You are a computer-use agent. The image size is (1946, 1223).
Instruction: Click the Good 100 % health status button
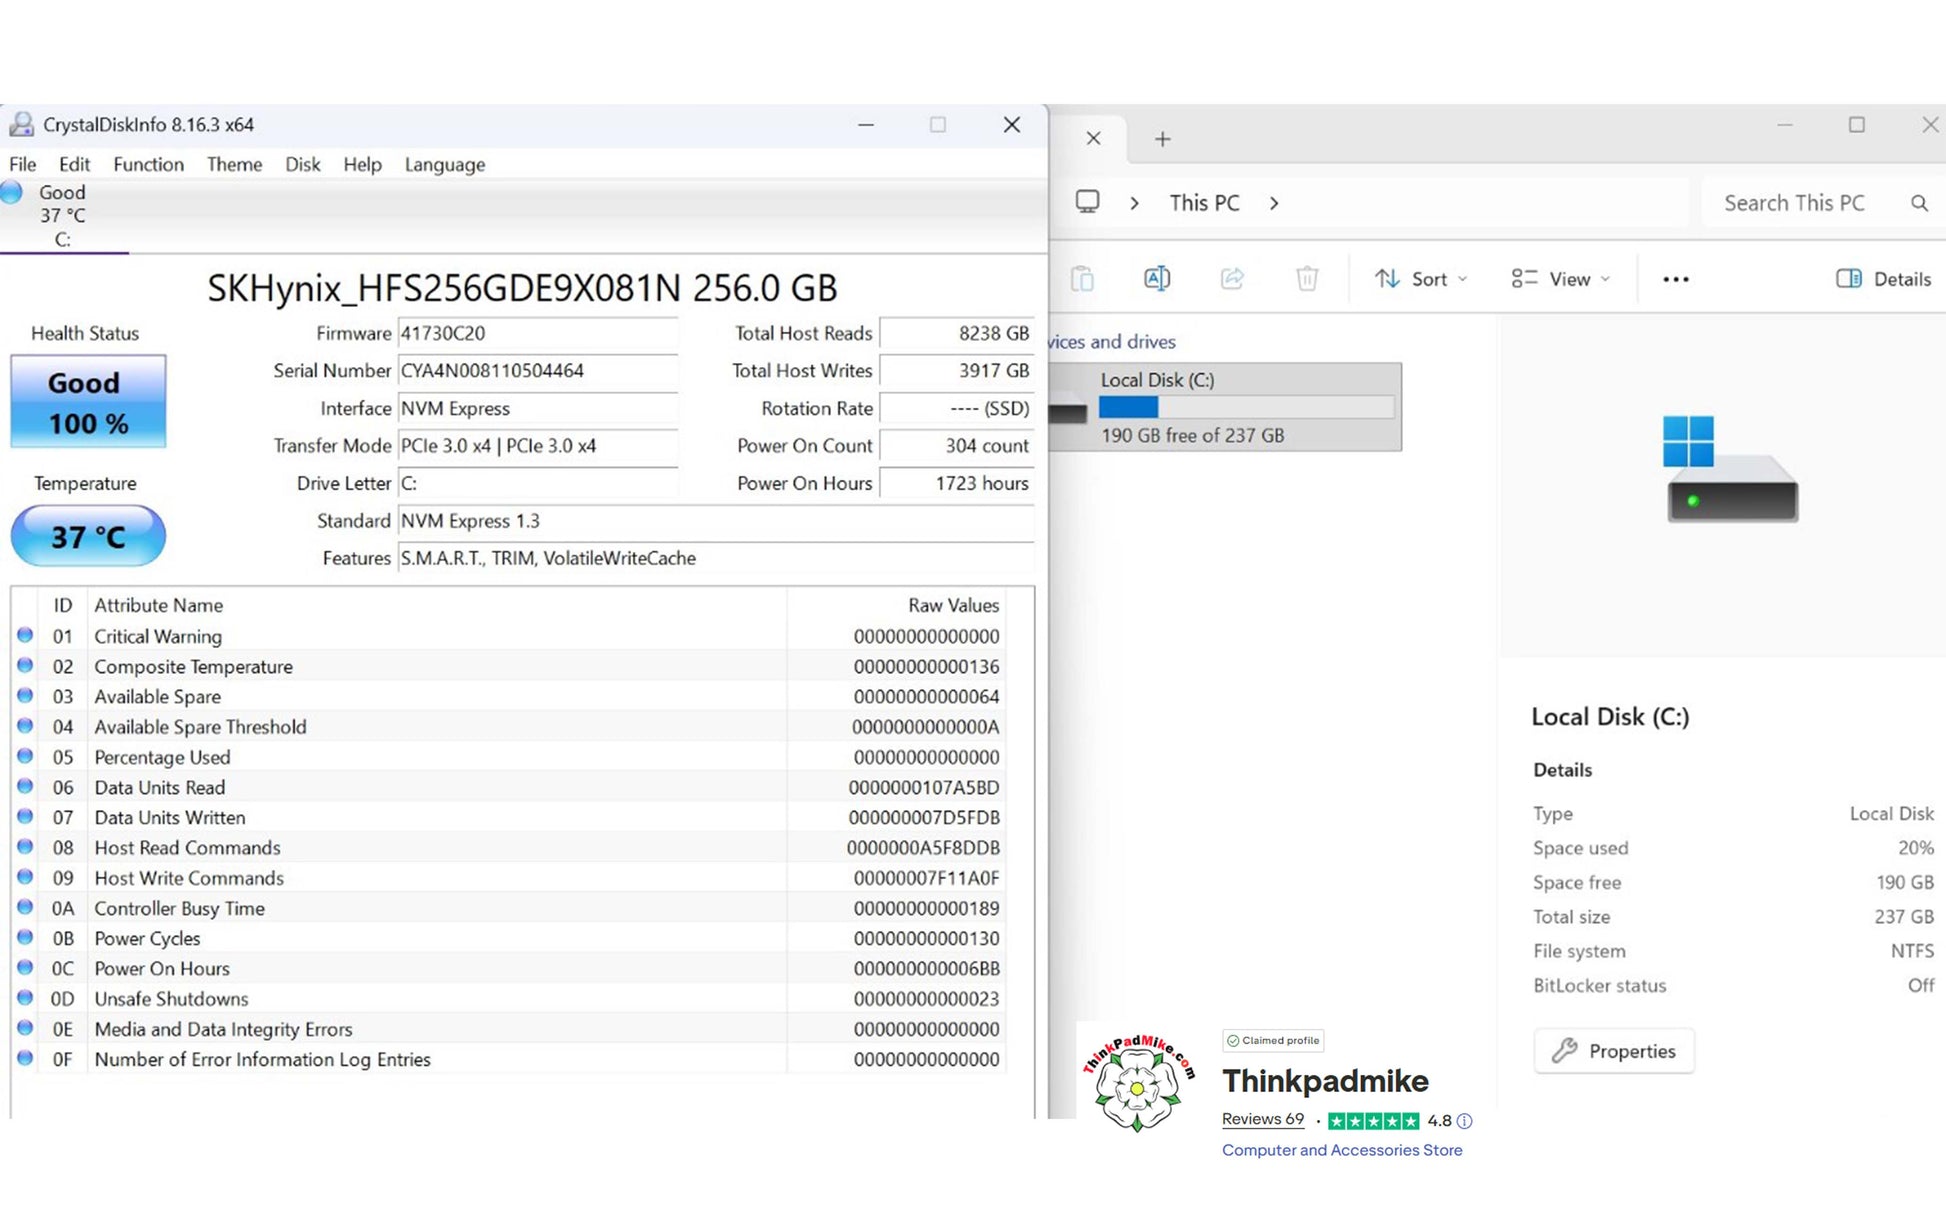pos(88,401)
